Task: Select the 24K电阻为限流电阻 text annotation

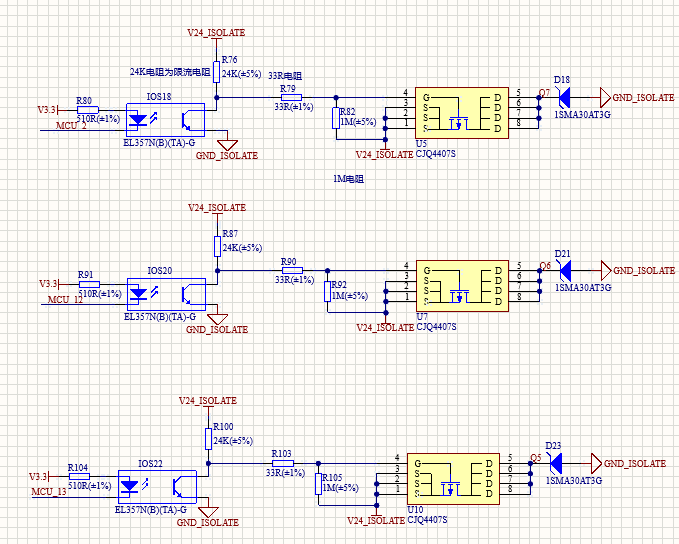Action: click(170, 72)
